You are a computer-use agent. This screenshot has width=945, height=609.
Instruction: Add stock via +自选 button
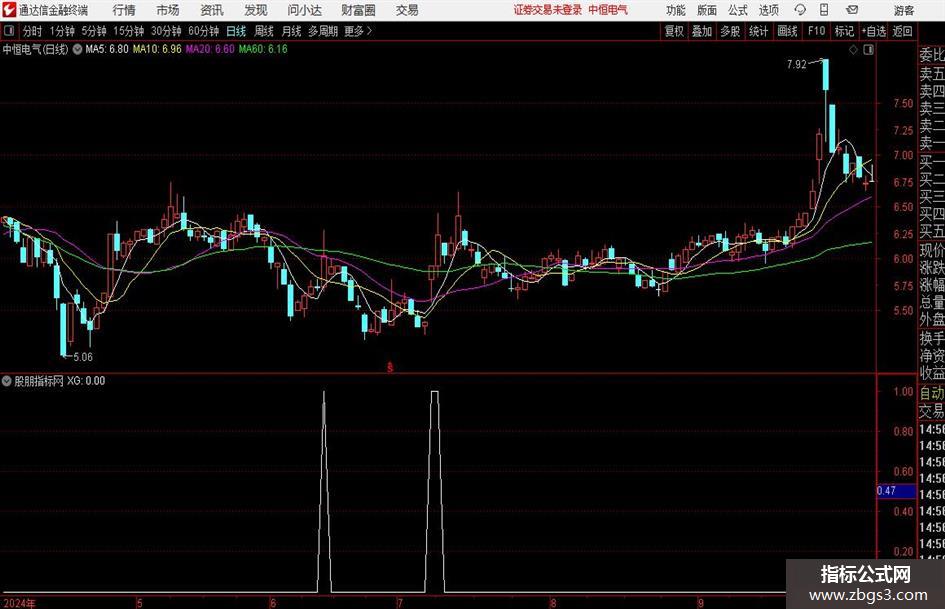coord(873,31)
